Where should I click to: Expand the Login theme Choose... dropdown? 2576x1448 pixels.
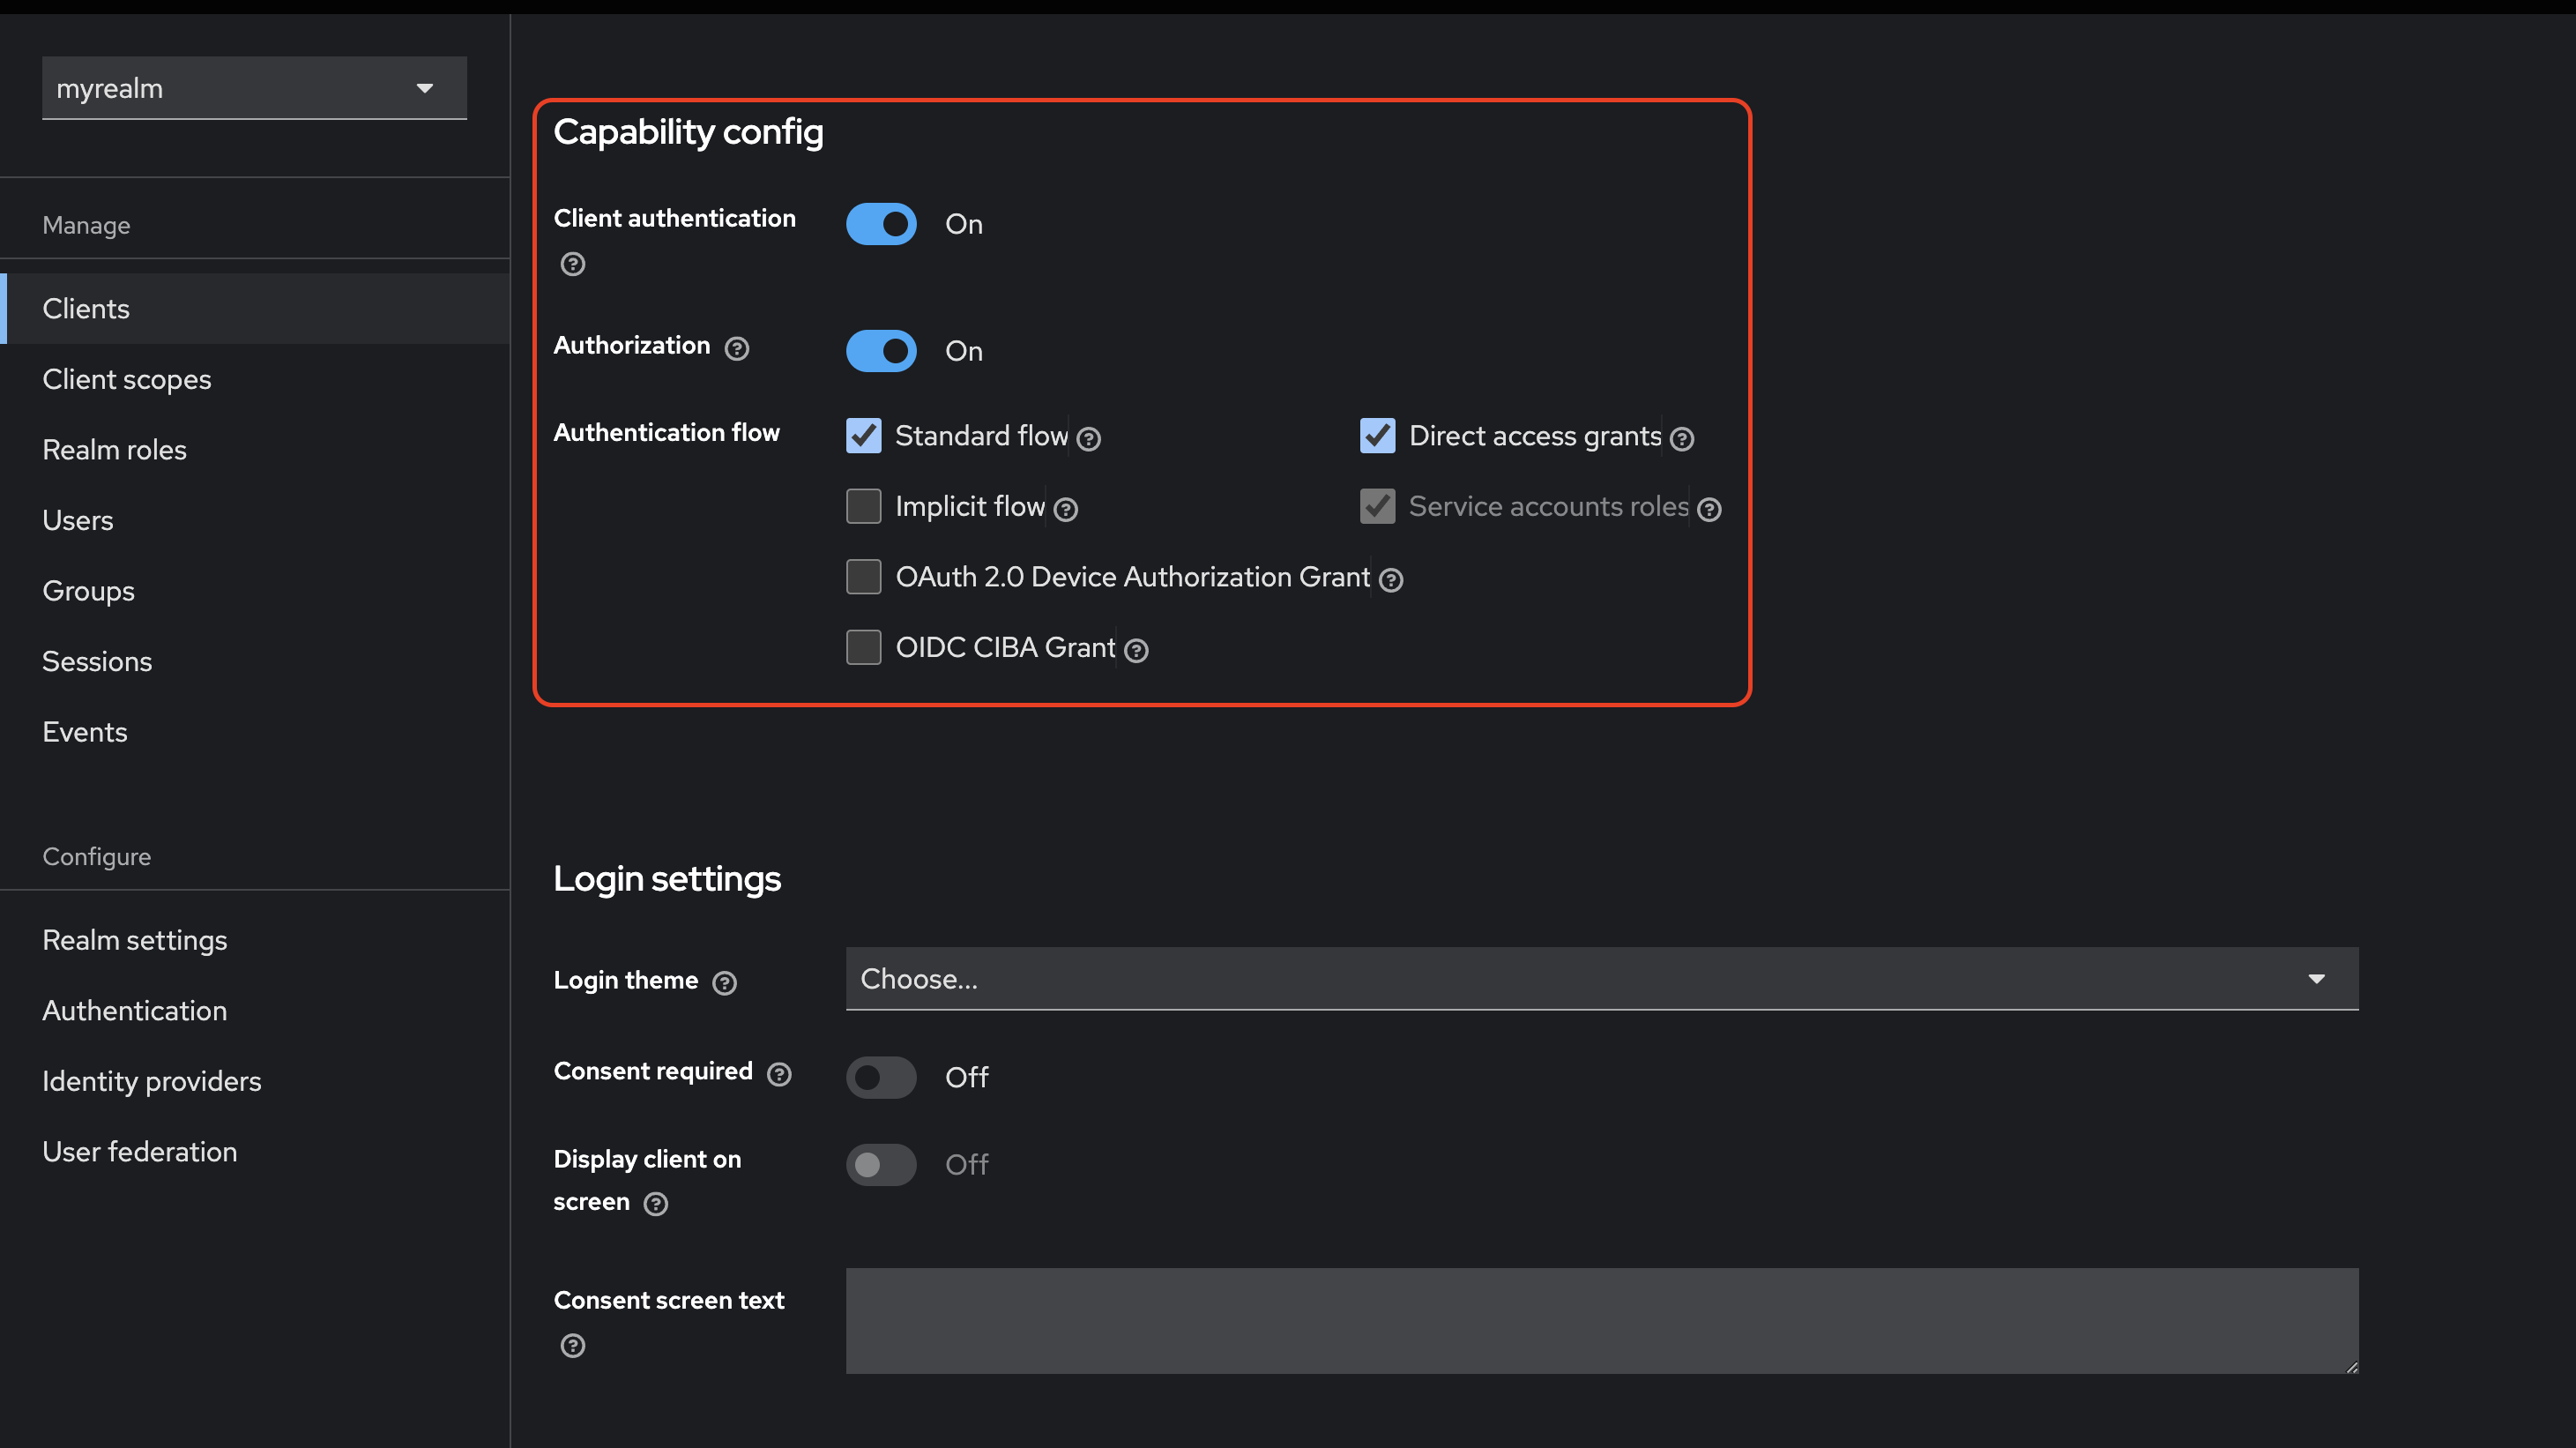(x=1602, y=979)
